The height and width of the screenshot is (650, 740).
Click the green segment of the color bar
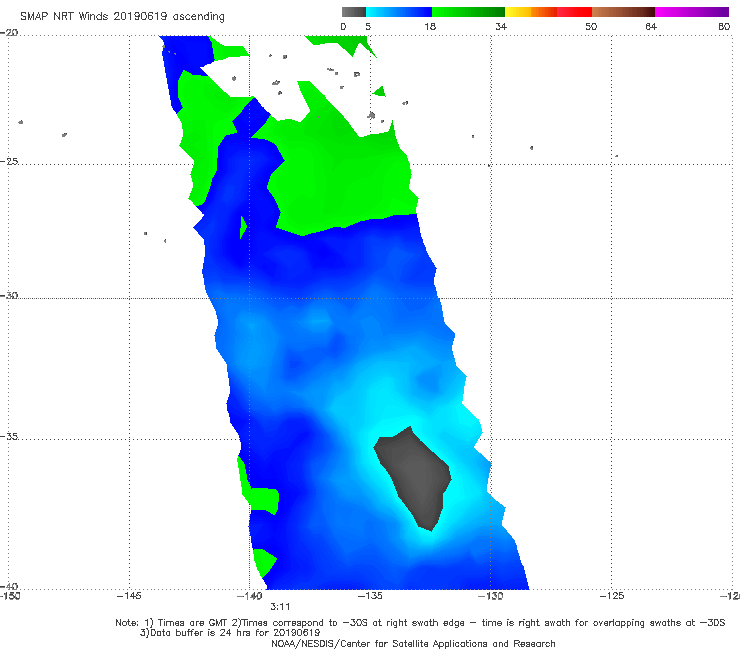(x=468, y=12)
